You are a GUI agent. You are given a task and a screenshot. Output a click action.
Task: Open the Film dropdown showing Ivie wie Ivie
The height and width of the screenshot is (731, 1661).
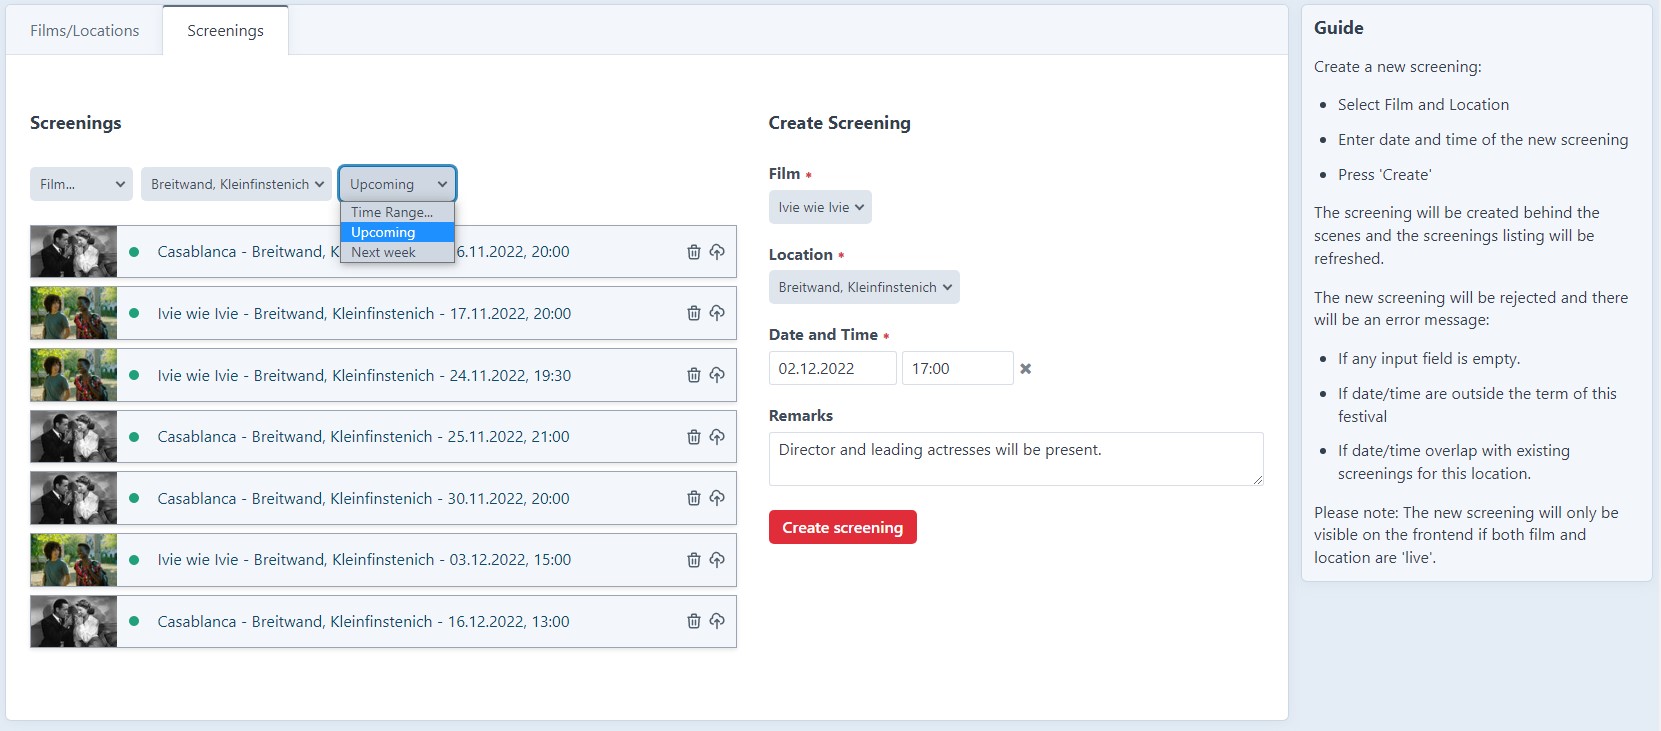point(820,207)
